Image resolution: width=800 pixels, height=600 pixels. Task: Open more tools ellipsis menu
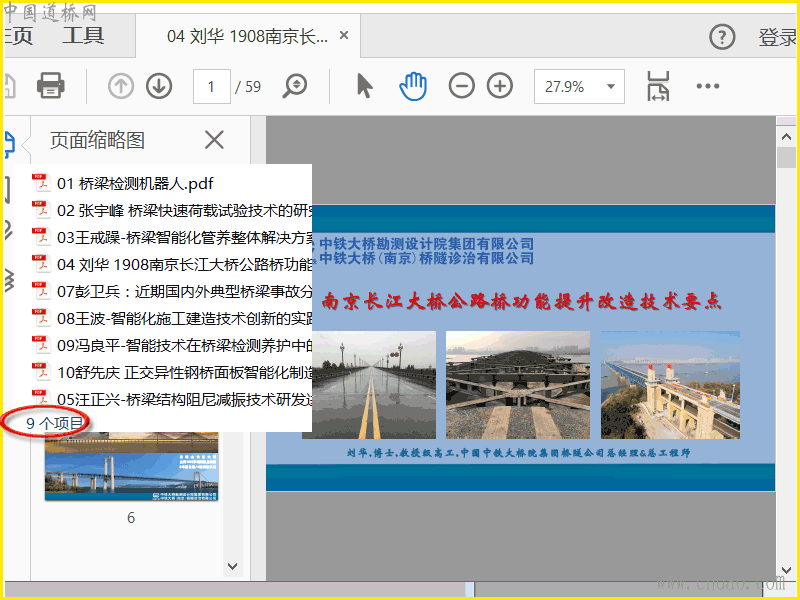click(x=708, y=86)
